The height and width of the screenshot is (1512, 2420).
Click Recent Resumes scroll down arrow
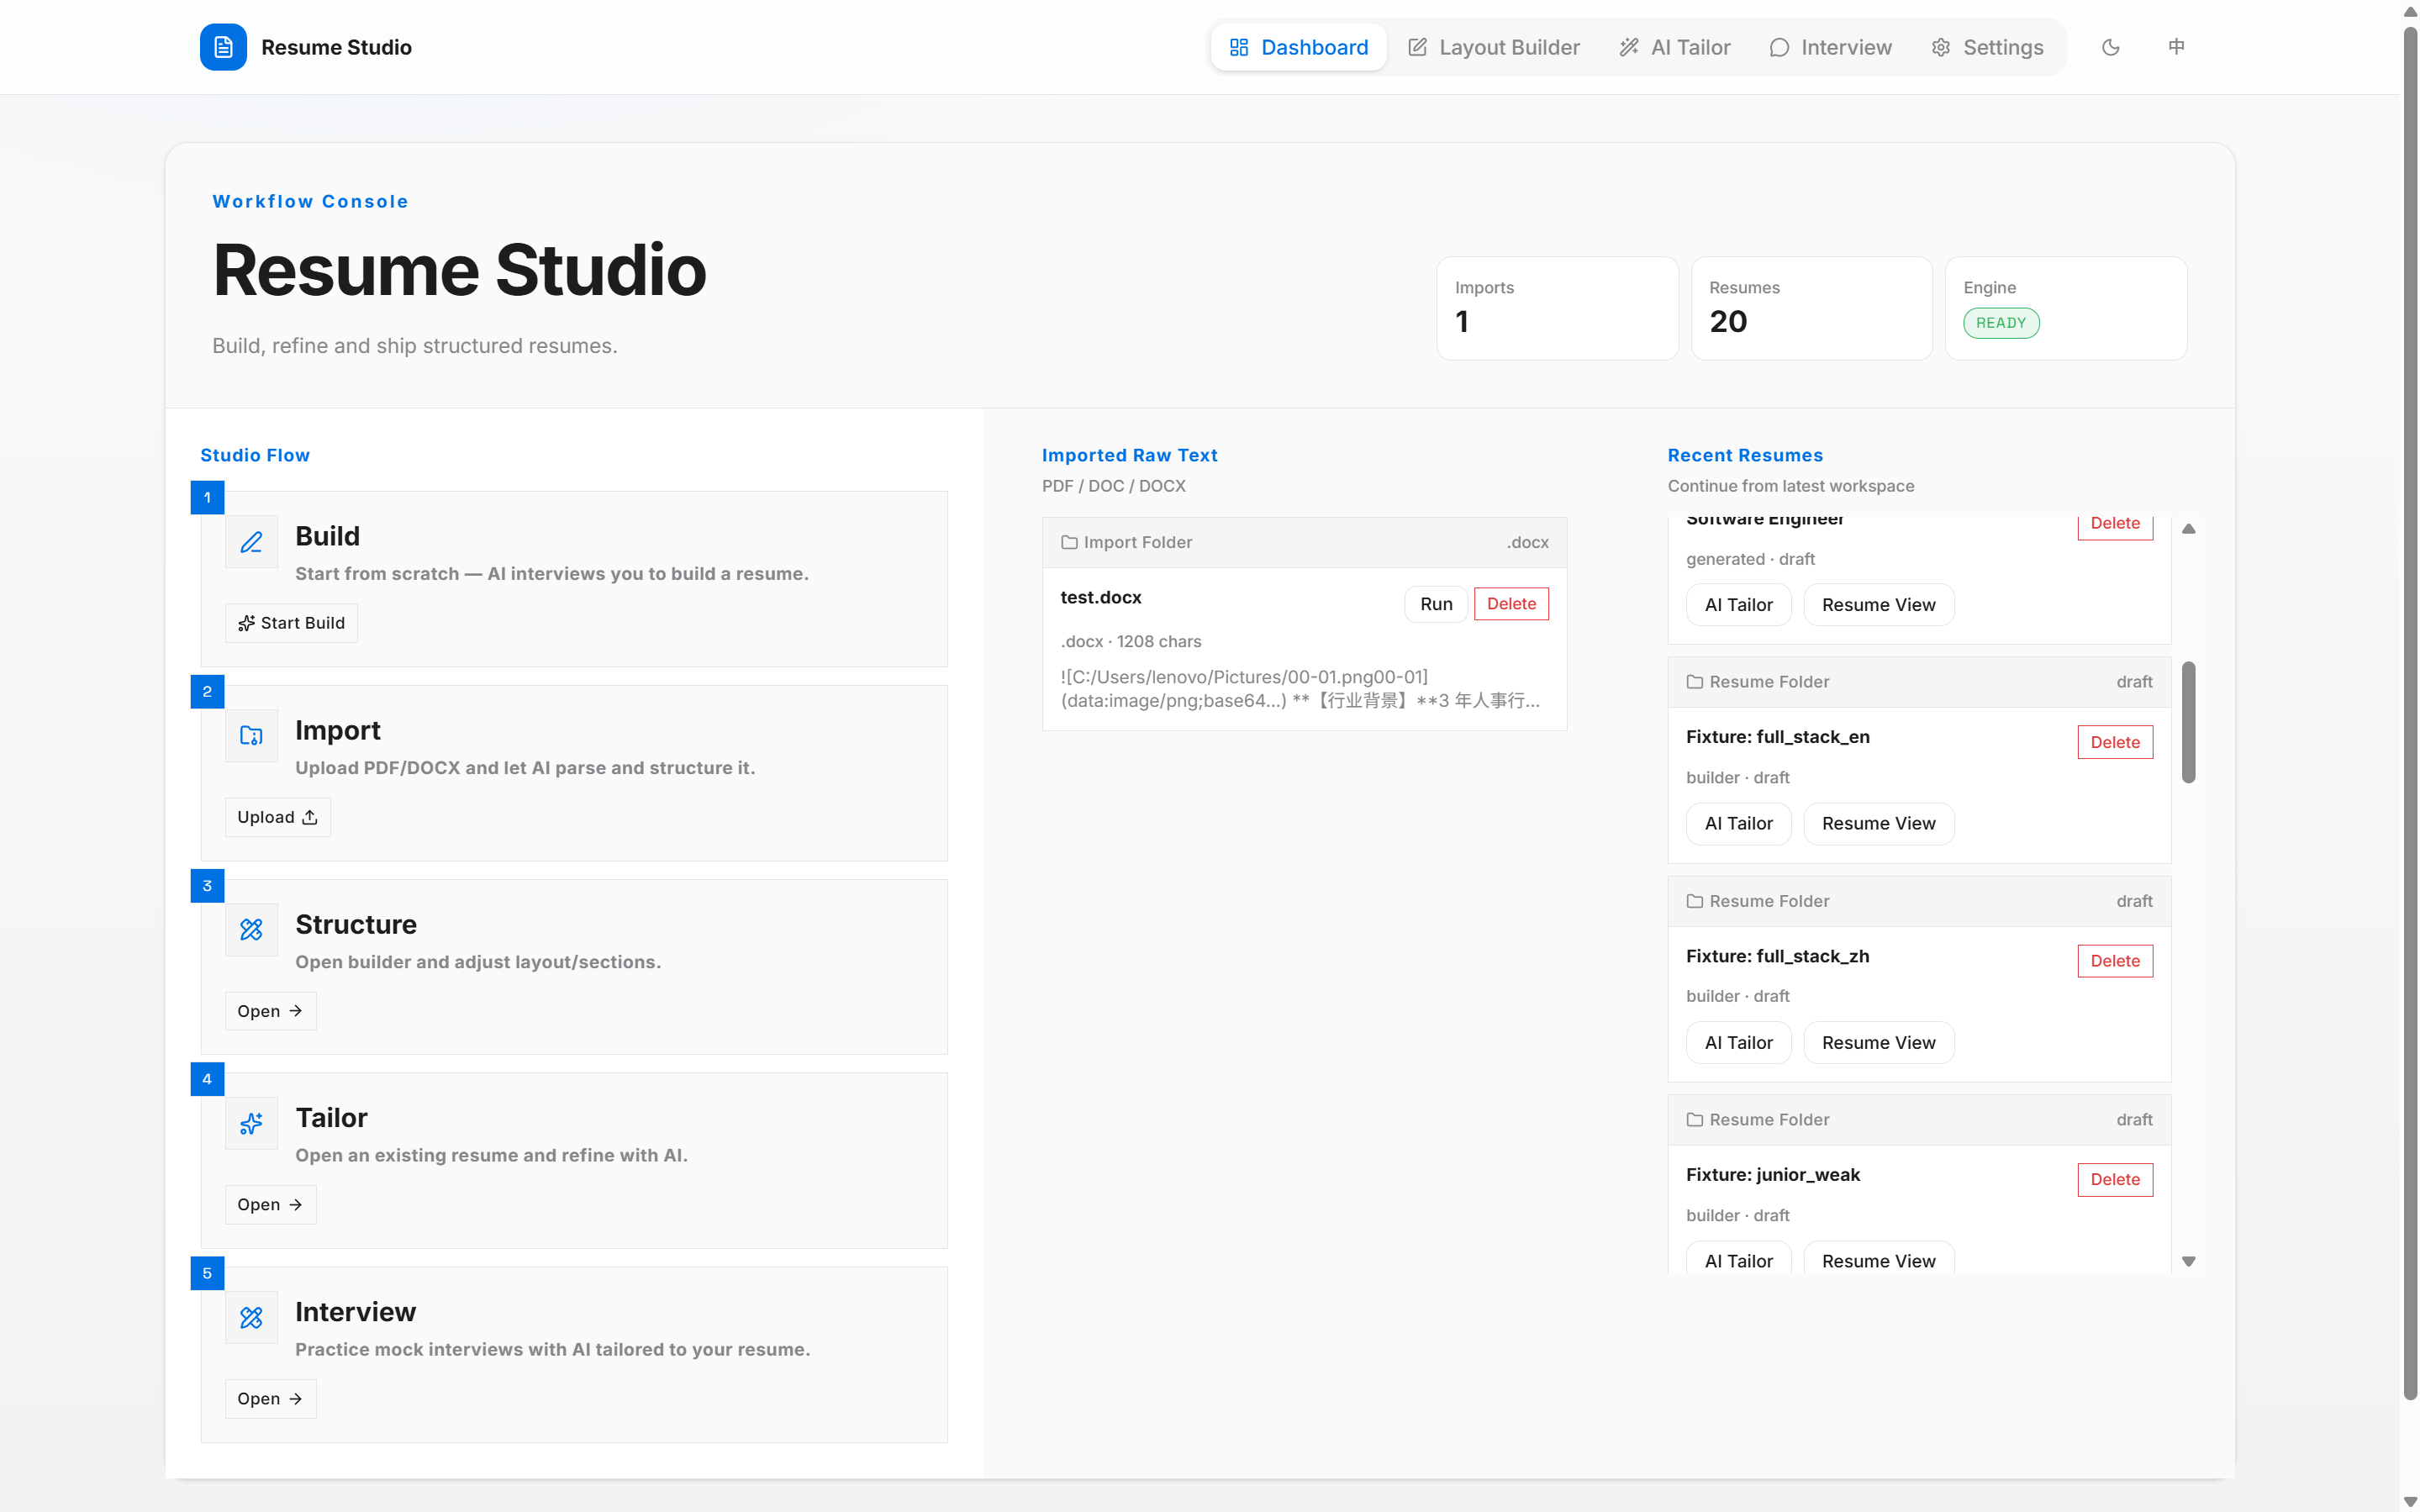pyautogui.click(x=2188, y=1262)
